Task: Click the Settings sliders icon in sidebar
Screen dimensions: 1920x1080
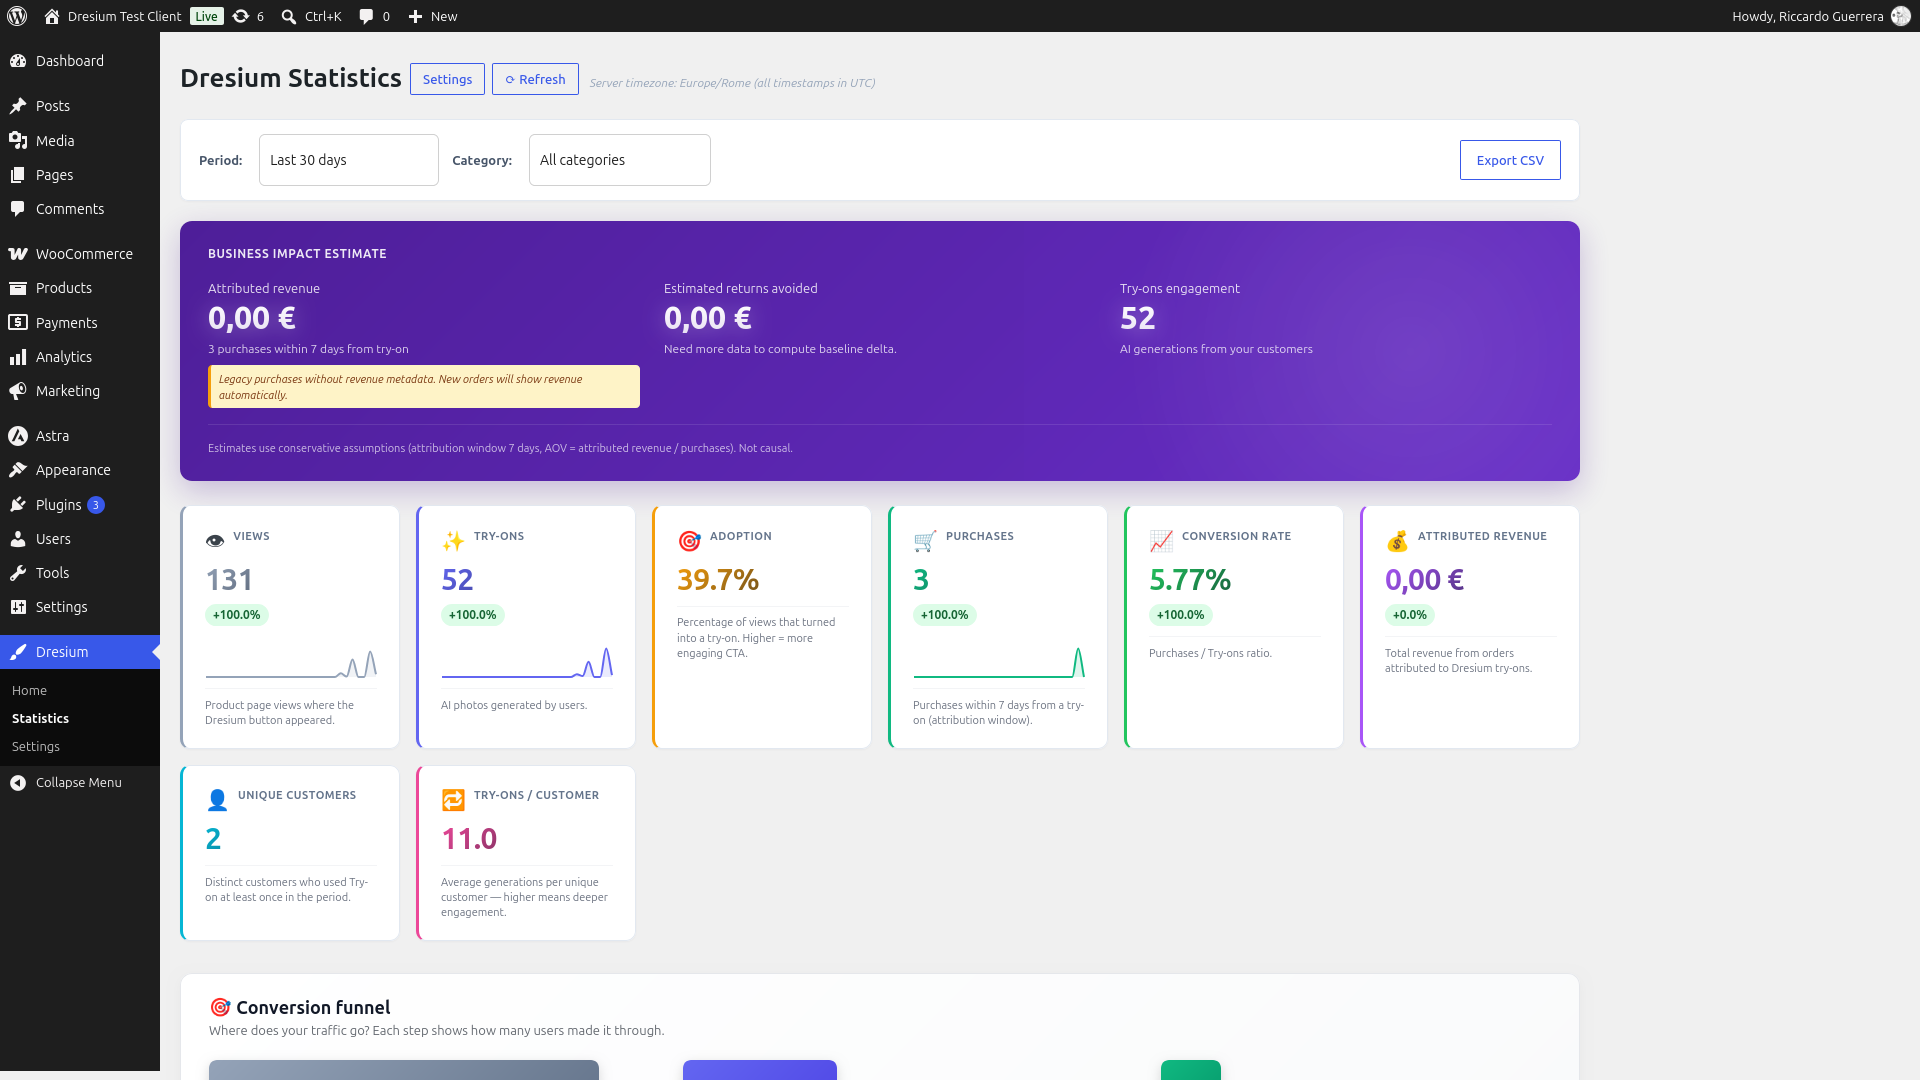Action: (18, 607)
